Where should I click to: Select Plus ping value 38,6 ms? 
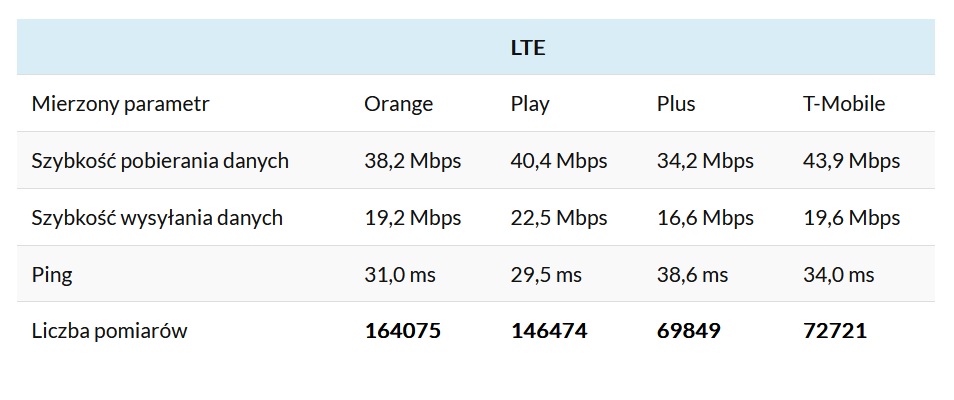[693, 275]
